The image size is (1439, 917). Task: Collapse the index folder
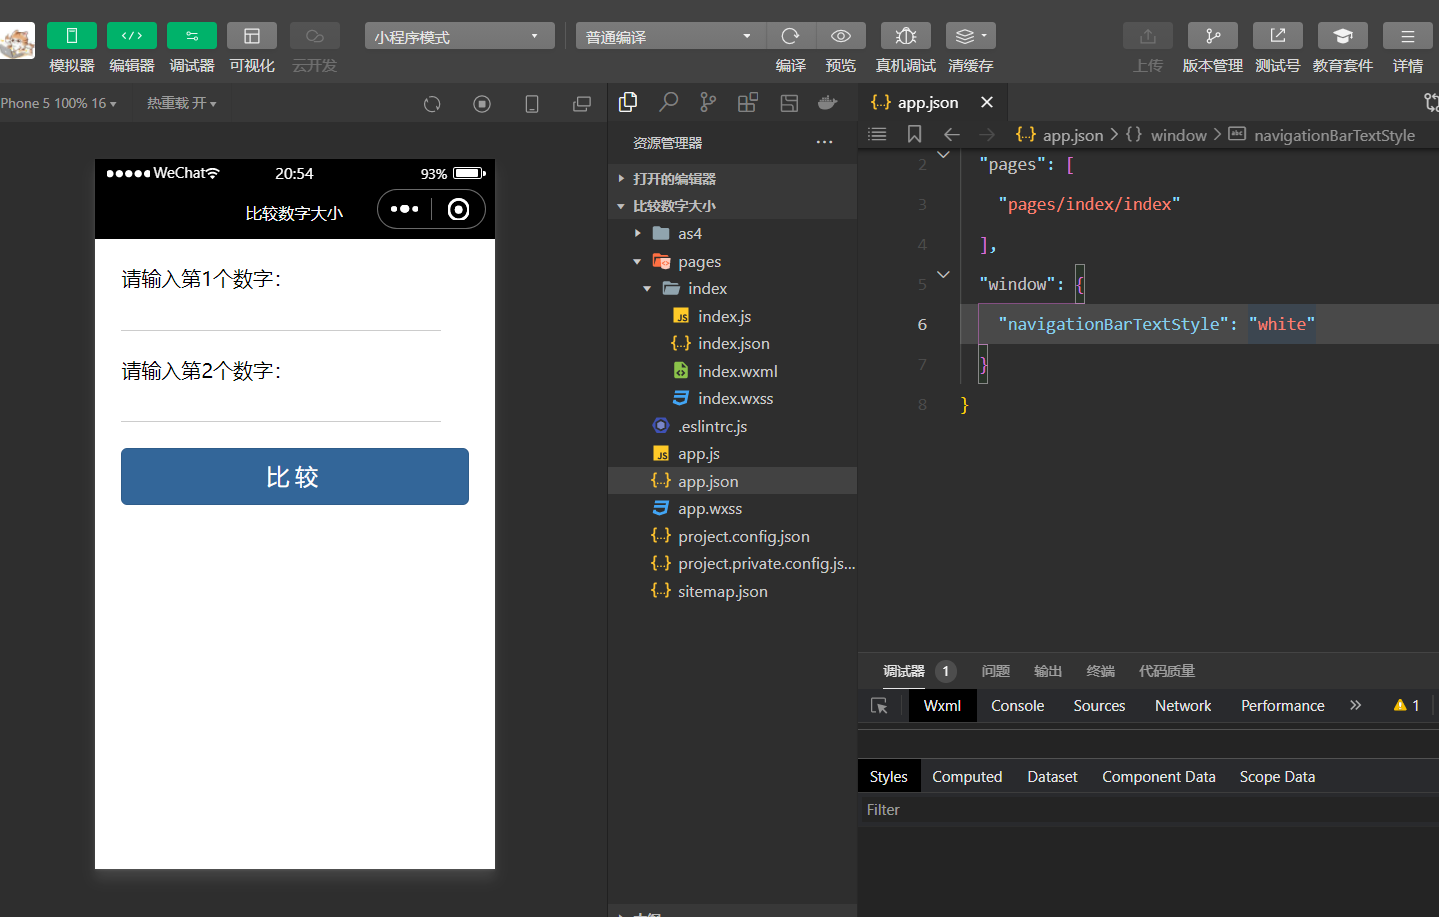tap(732, 288)
